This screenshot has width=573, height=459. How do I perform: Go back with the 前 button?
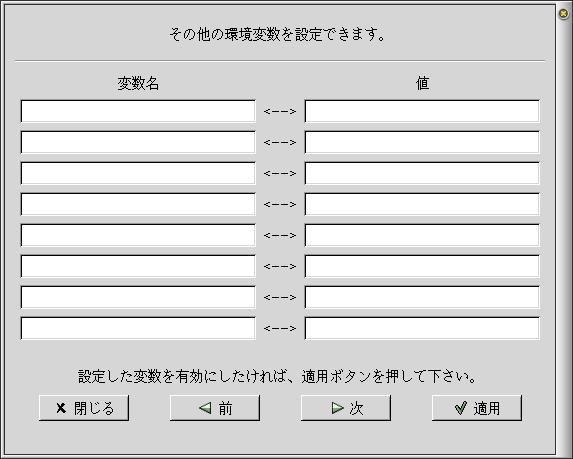(215, 408)
